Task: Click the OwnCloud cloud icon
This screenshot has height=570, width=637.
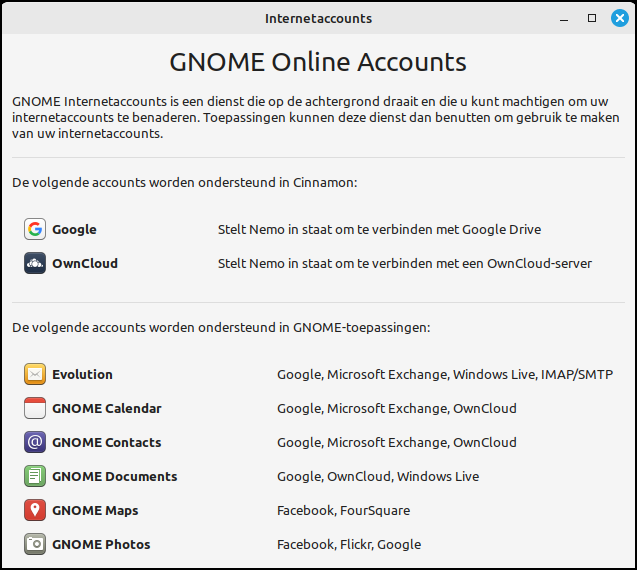Action: [x=35, y=263]
